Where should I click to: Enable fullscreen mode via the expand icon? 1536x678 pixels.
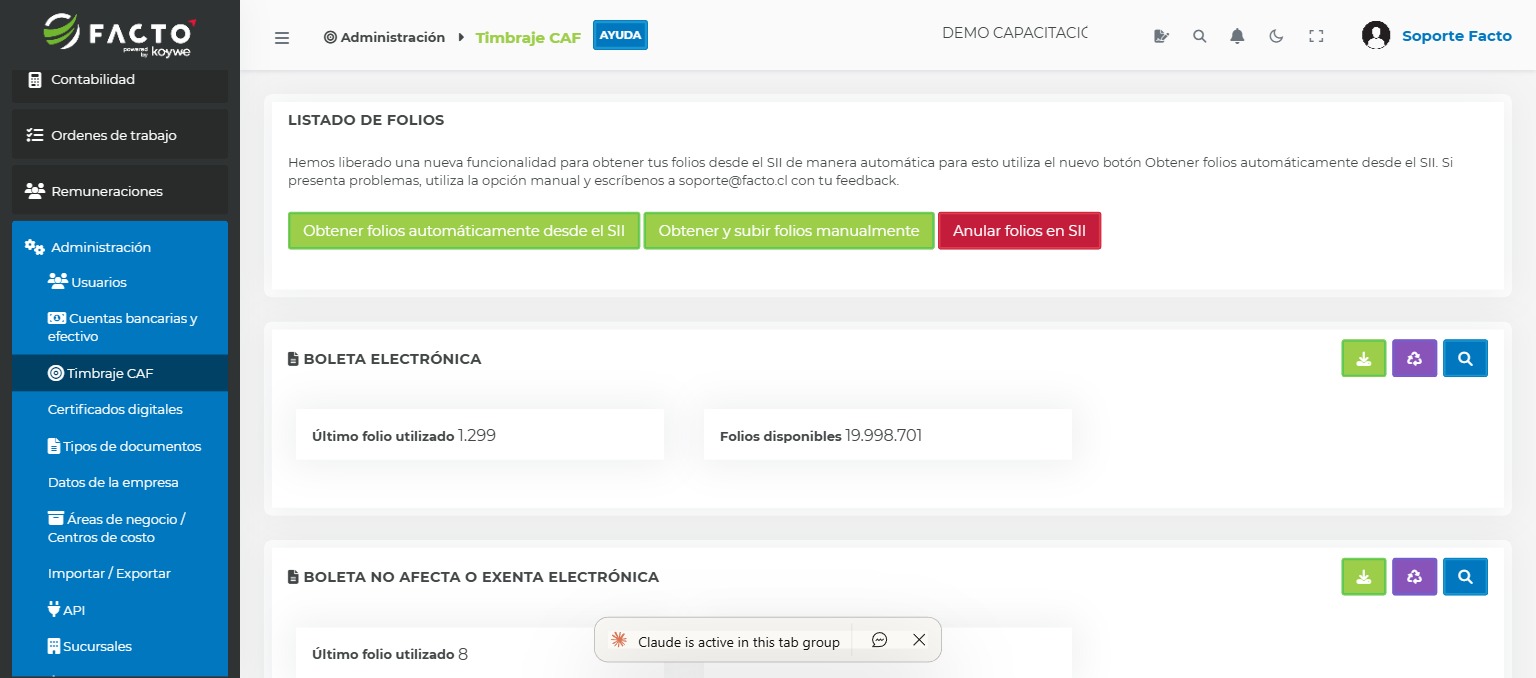[x=1316, y=36]
